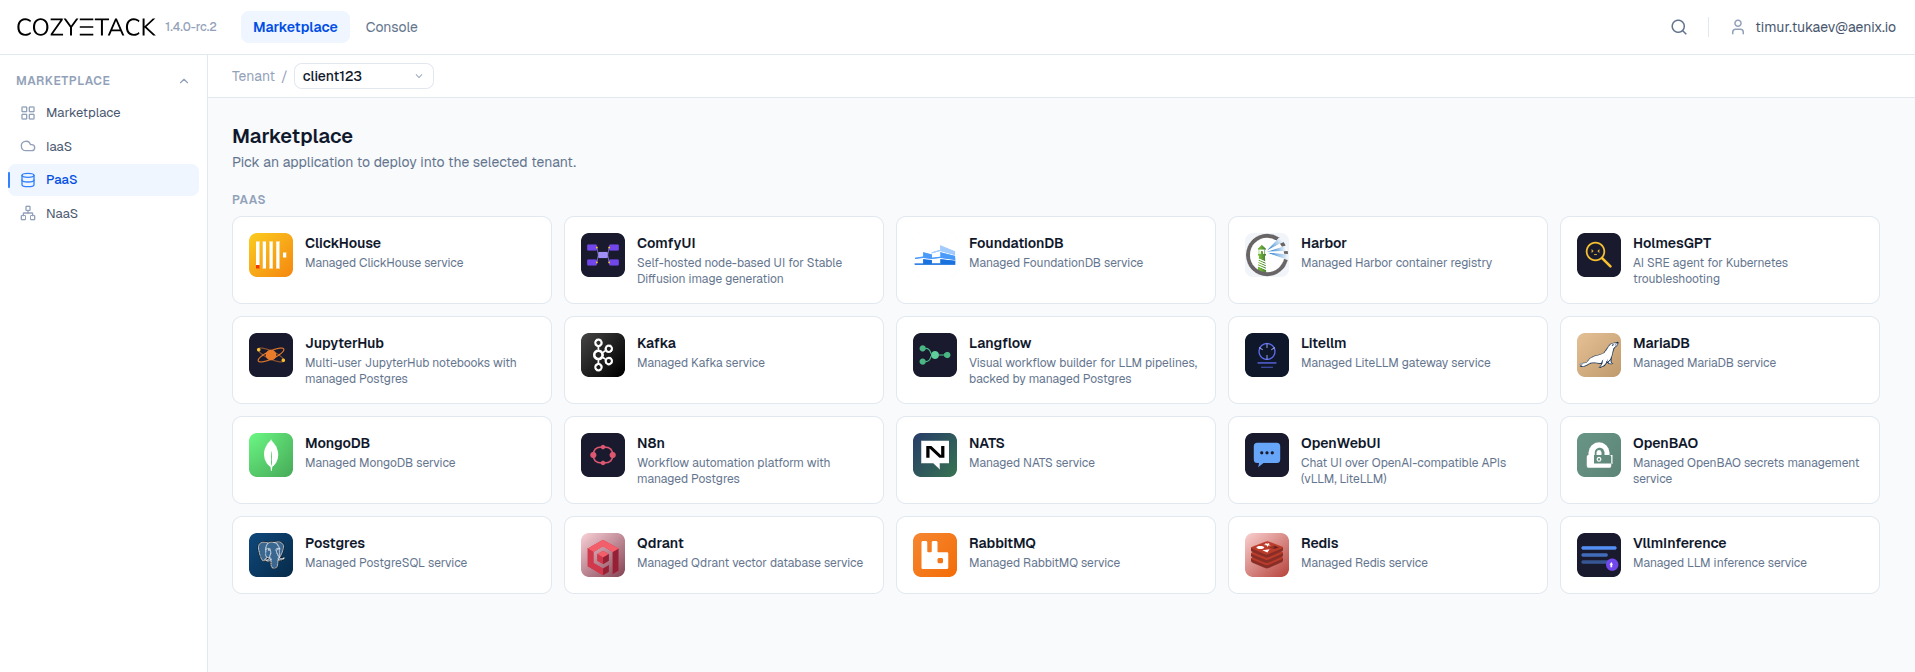Click the Litellm app icon
Viewport: 1915px width, 672px height.
(1267, 355)
